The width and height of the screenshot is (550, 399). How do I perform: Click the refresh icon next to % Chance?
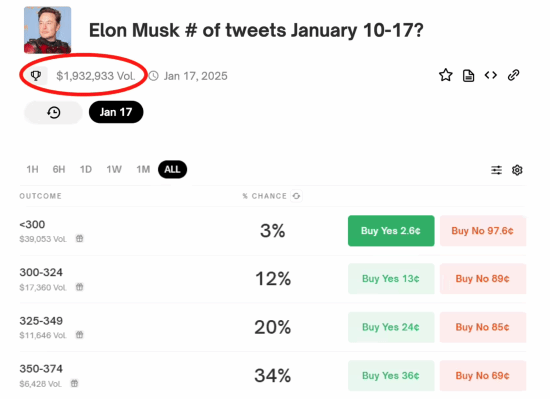point(296,196)
